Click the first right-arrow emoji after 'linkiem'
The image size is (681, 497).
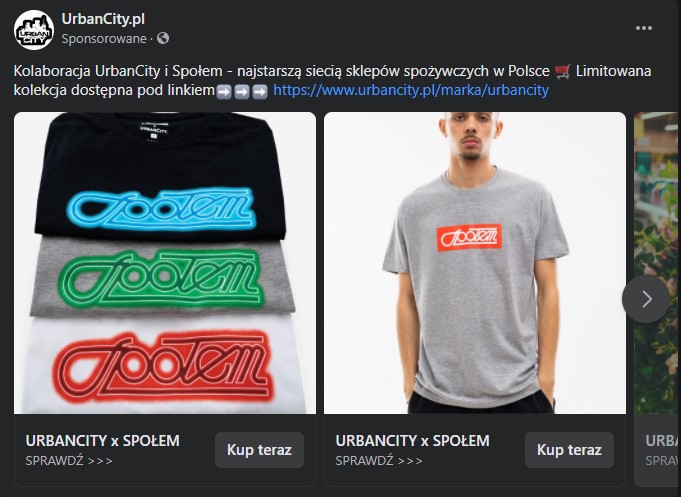coord(224,92)
